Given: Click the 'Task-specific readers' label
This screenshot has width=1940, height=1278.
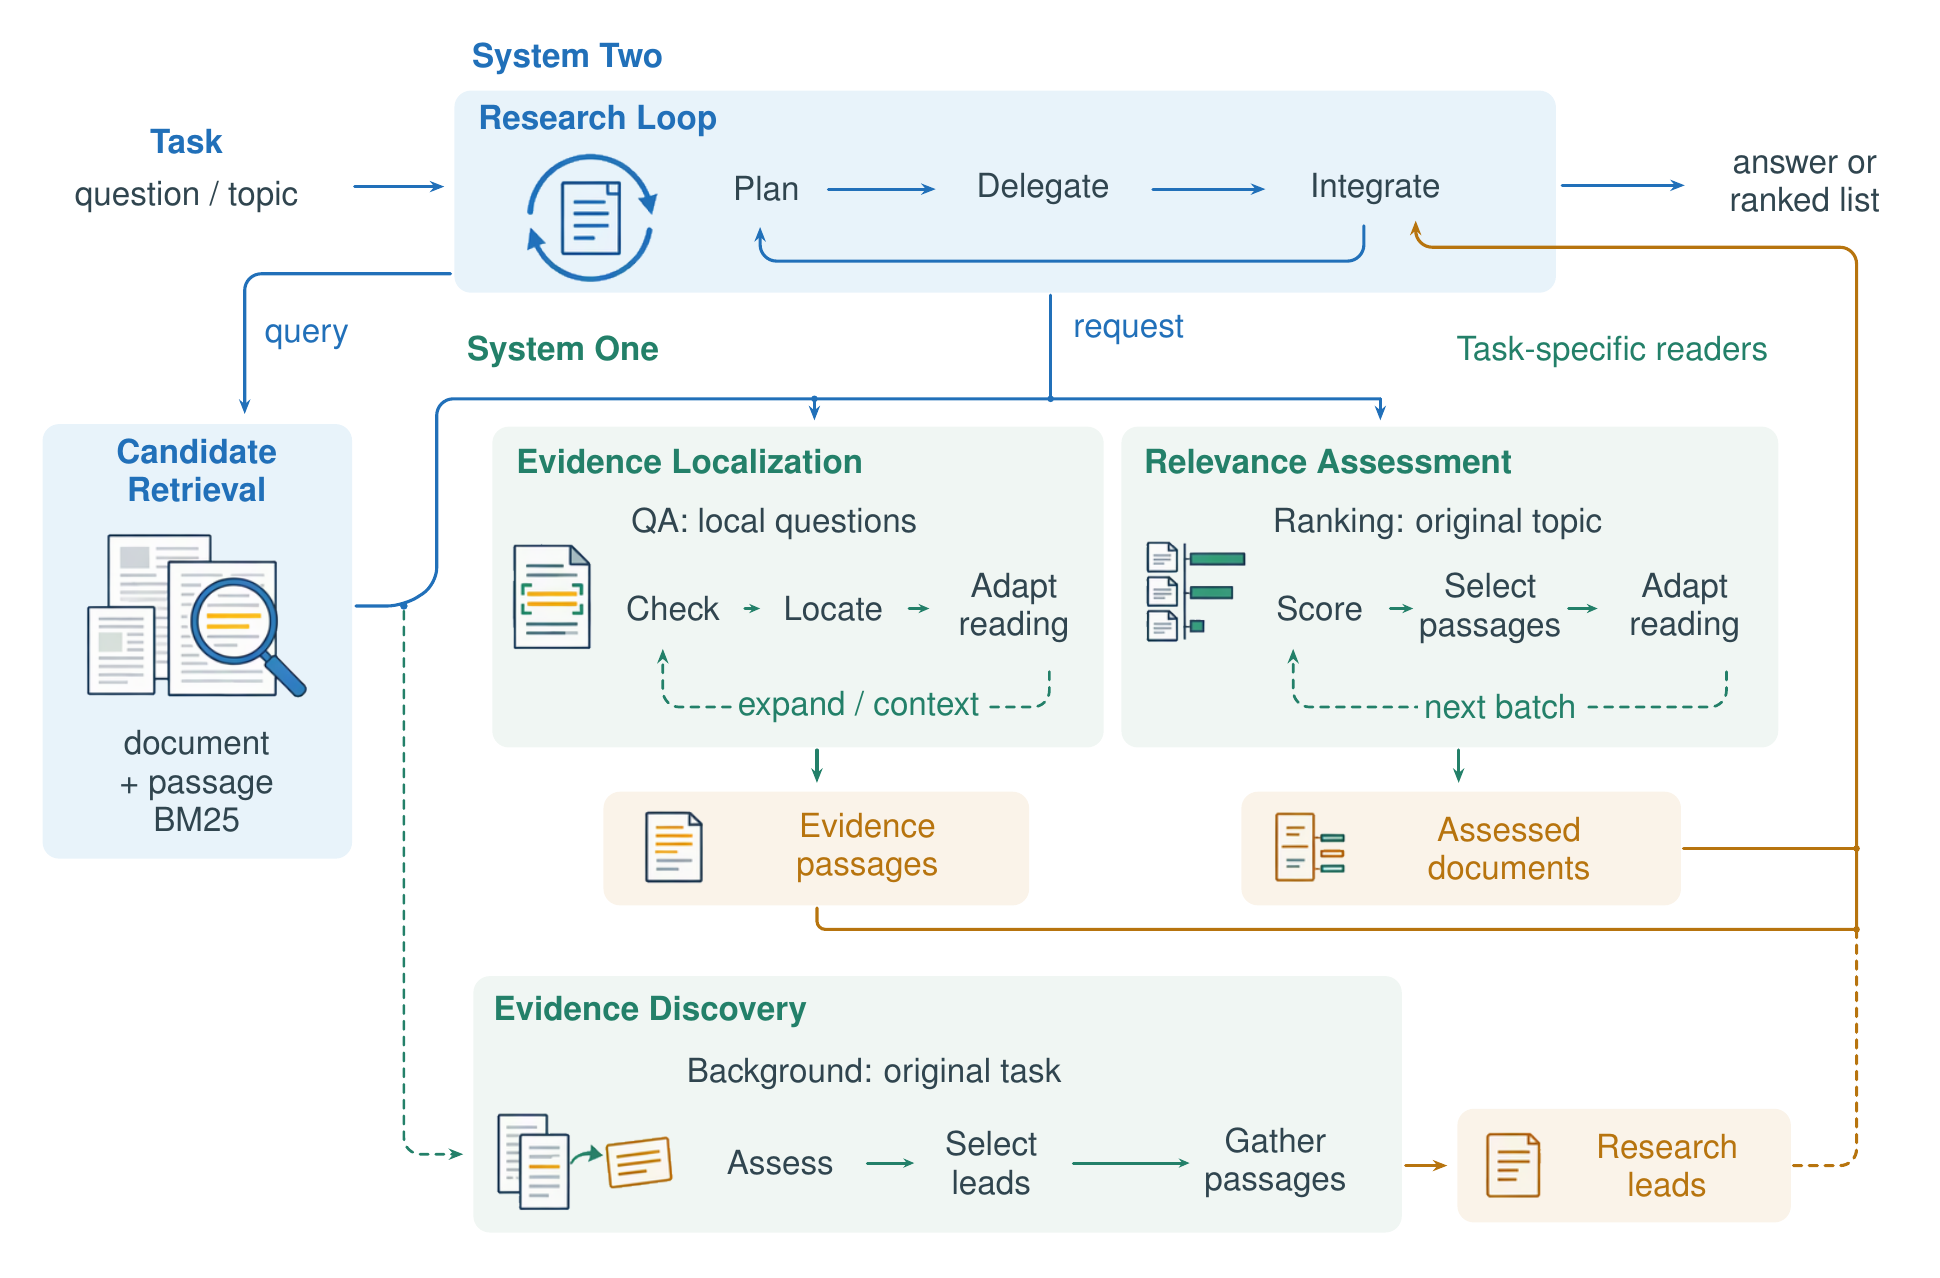Looking at the screenshot, I should coord(1612,349).
